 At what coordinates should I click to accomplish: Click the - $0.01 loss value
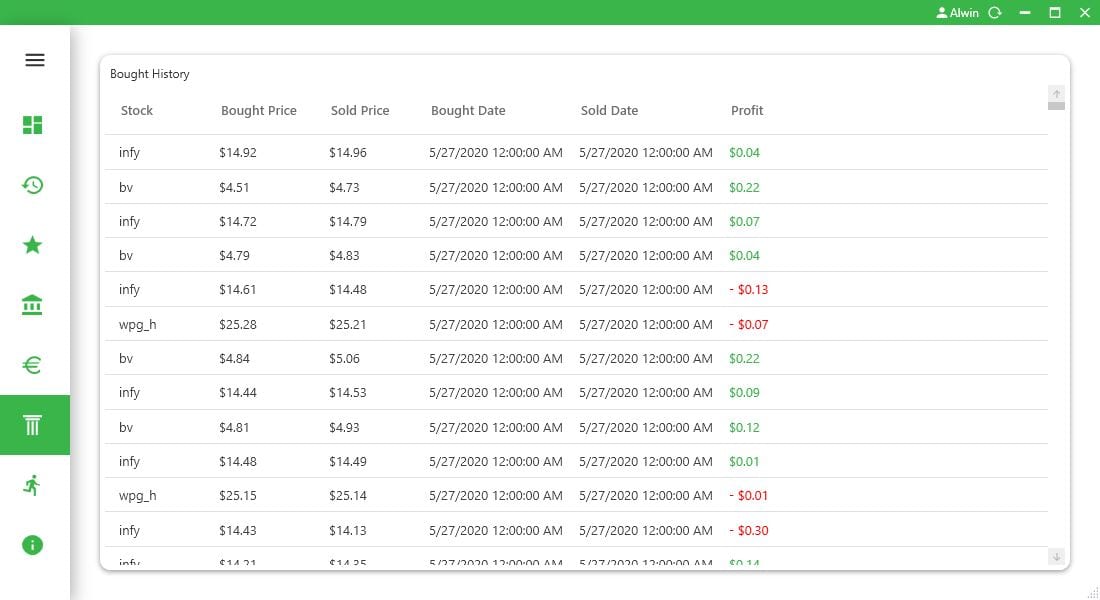pos(749,496)
